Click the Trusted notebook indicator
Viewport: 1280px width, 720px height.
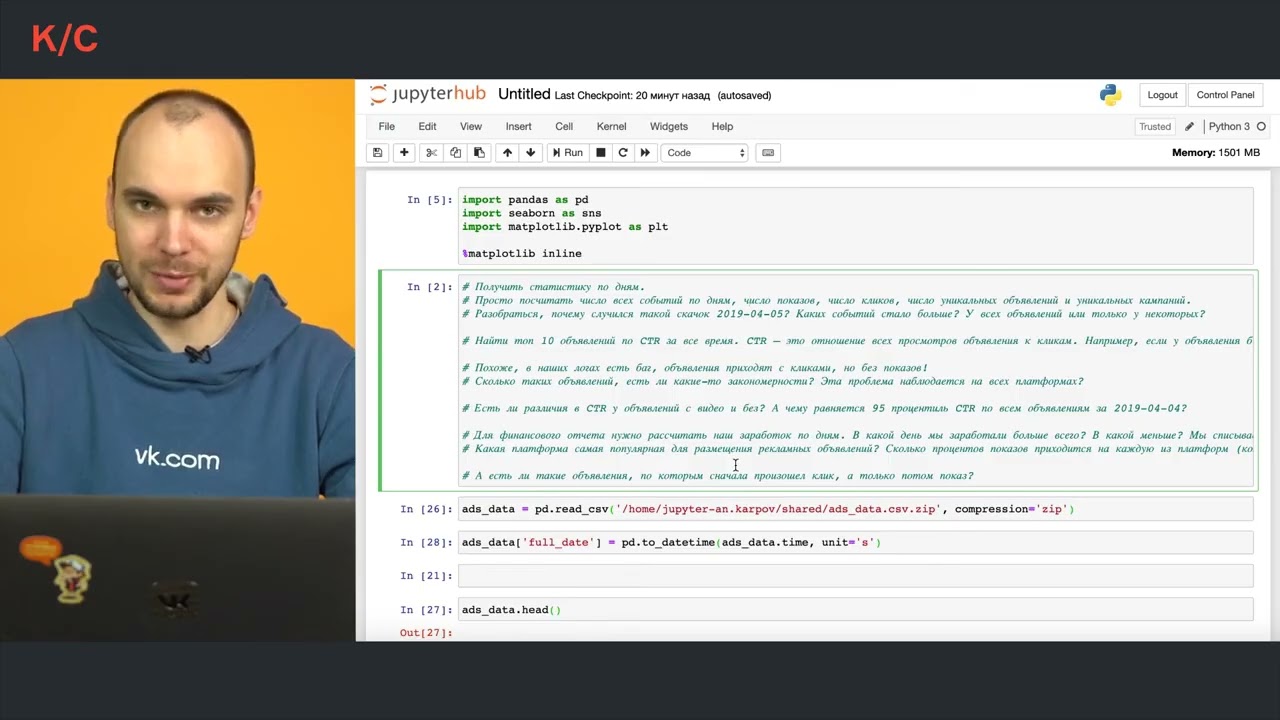pos(1155,127)
